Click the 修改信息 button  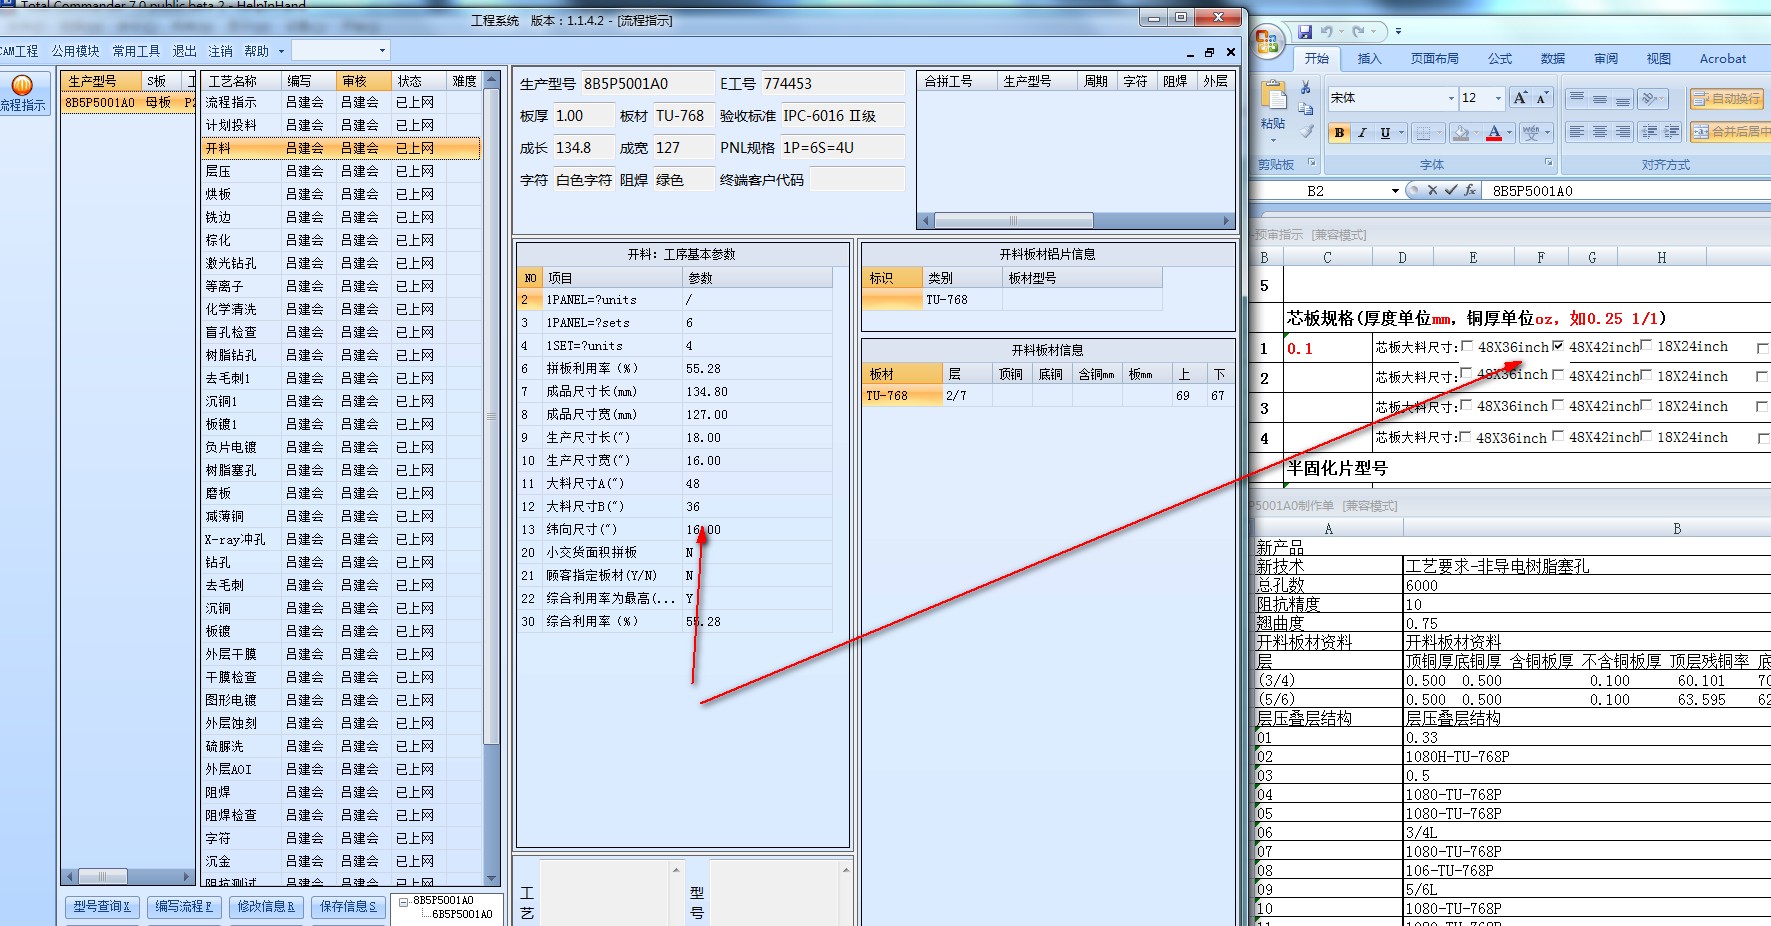click(x=266, y=906)
